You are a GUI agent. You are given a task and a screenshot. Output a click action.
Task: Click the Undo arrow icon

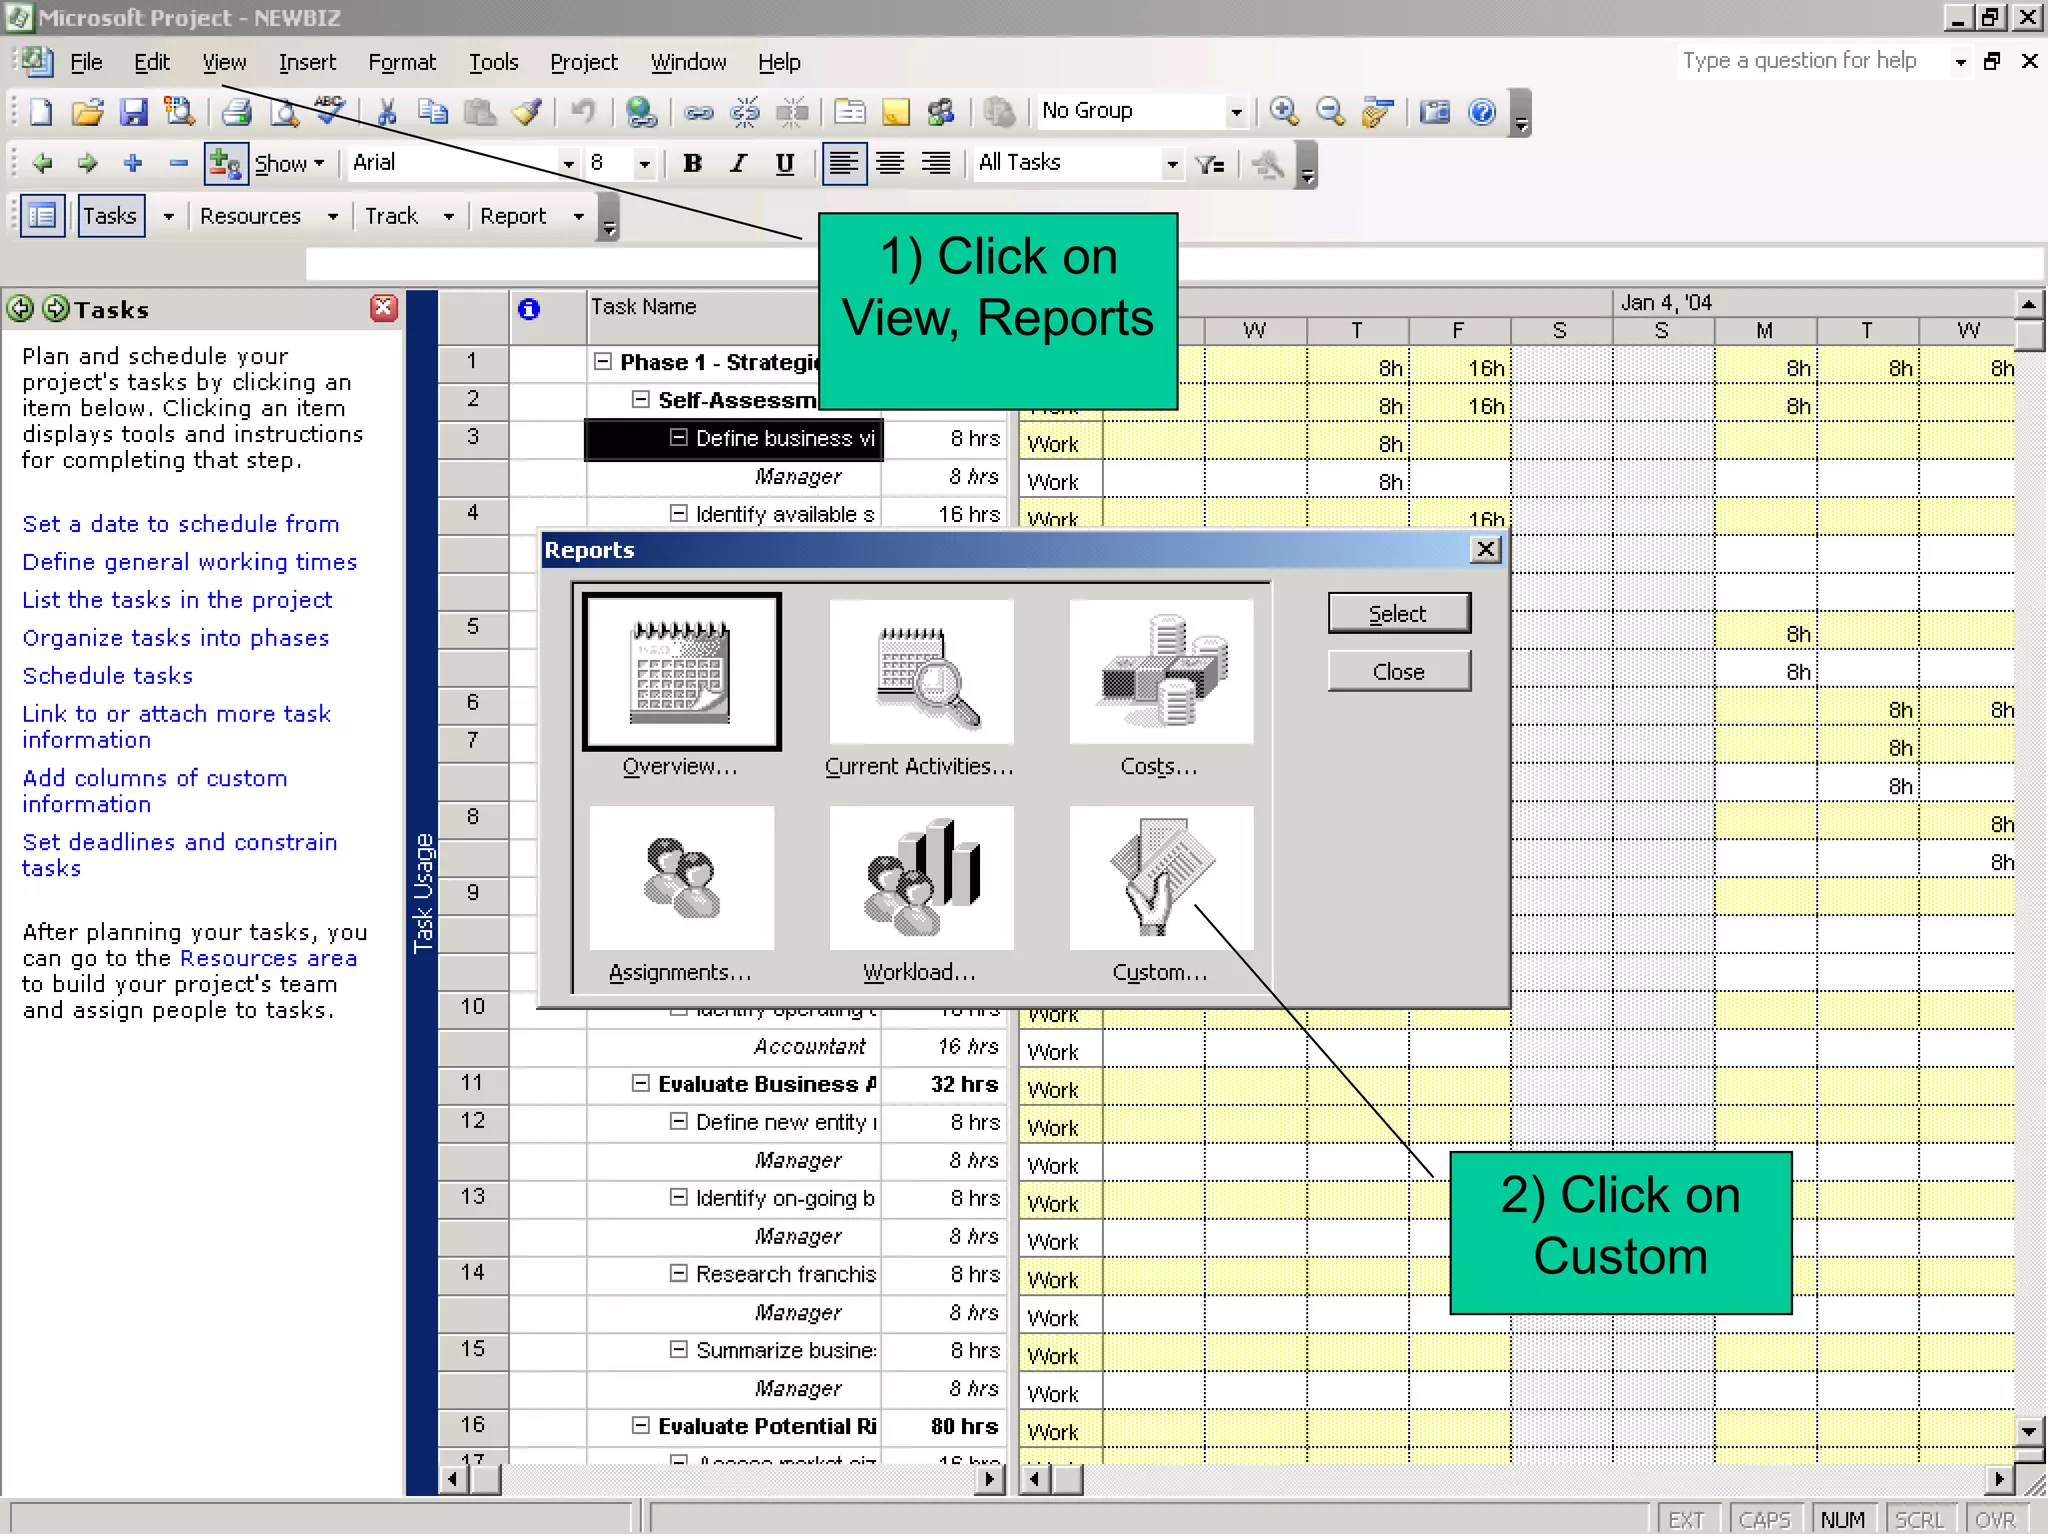[x=582, y=112]
